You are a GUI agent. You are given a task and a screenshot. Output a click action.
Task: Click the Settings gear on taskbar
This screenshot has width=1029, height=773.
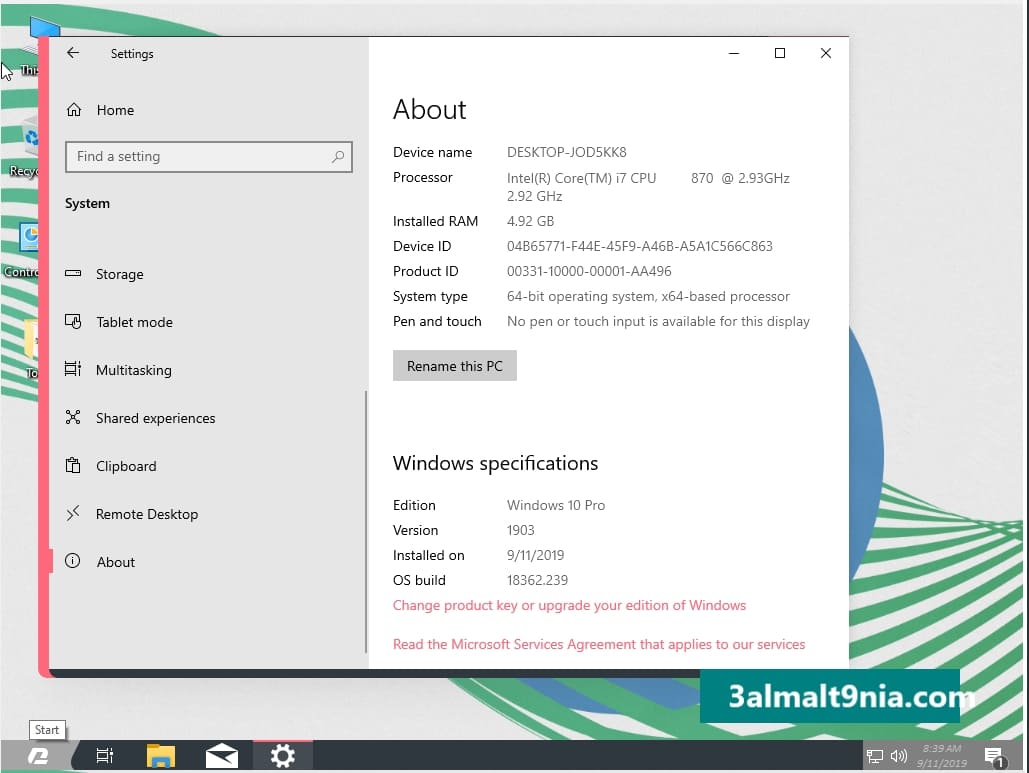pos(283,756)
